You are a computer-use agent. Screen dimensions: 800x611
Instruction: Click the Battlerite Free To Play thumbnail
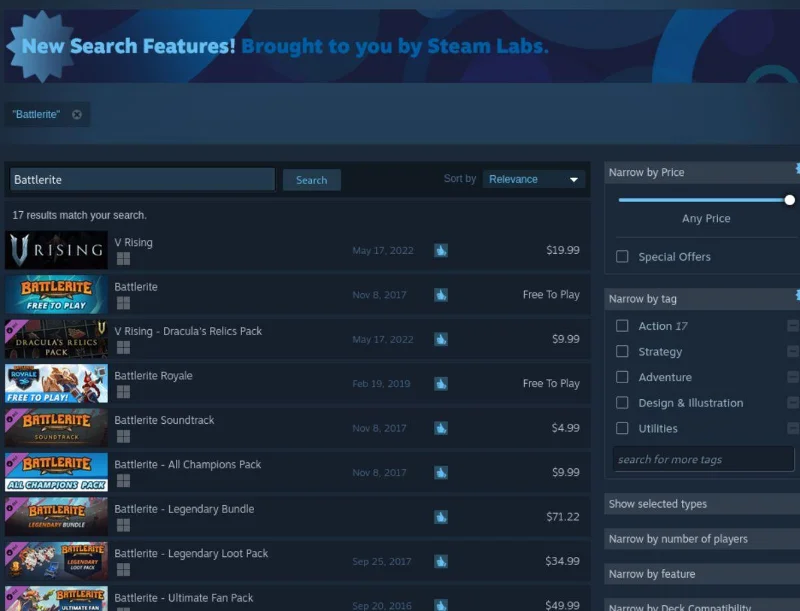click(x=56, y=294)
